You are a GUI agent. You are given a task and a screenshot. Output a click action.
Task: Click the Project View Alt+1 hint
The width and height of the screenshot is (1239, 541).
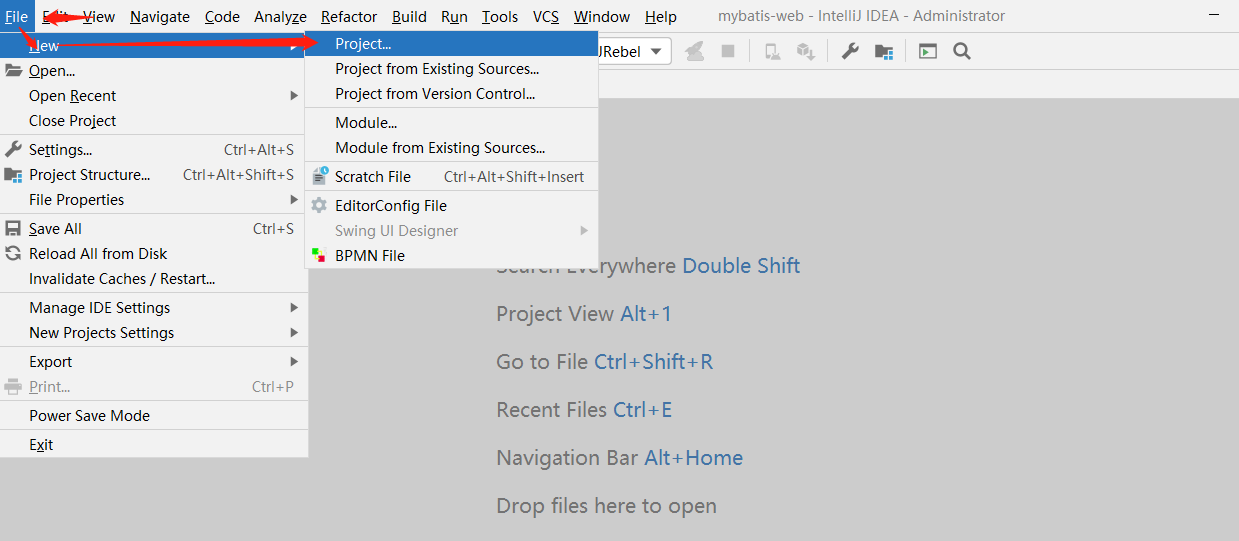coord(584,314)
